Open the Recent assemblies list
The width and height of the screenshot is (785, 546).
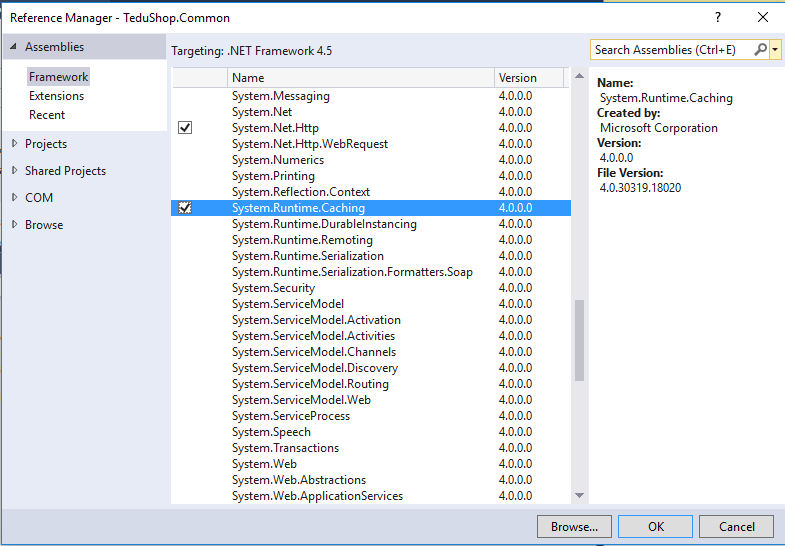[x=47, y=115]
